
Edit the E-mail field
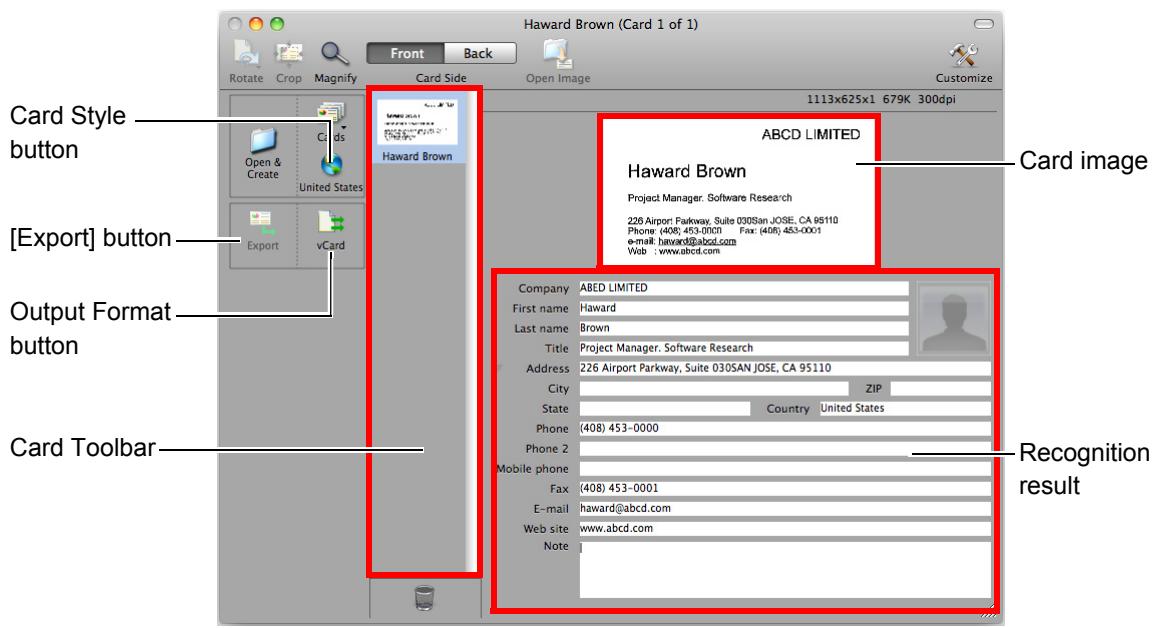[784, 508]
